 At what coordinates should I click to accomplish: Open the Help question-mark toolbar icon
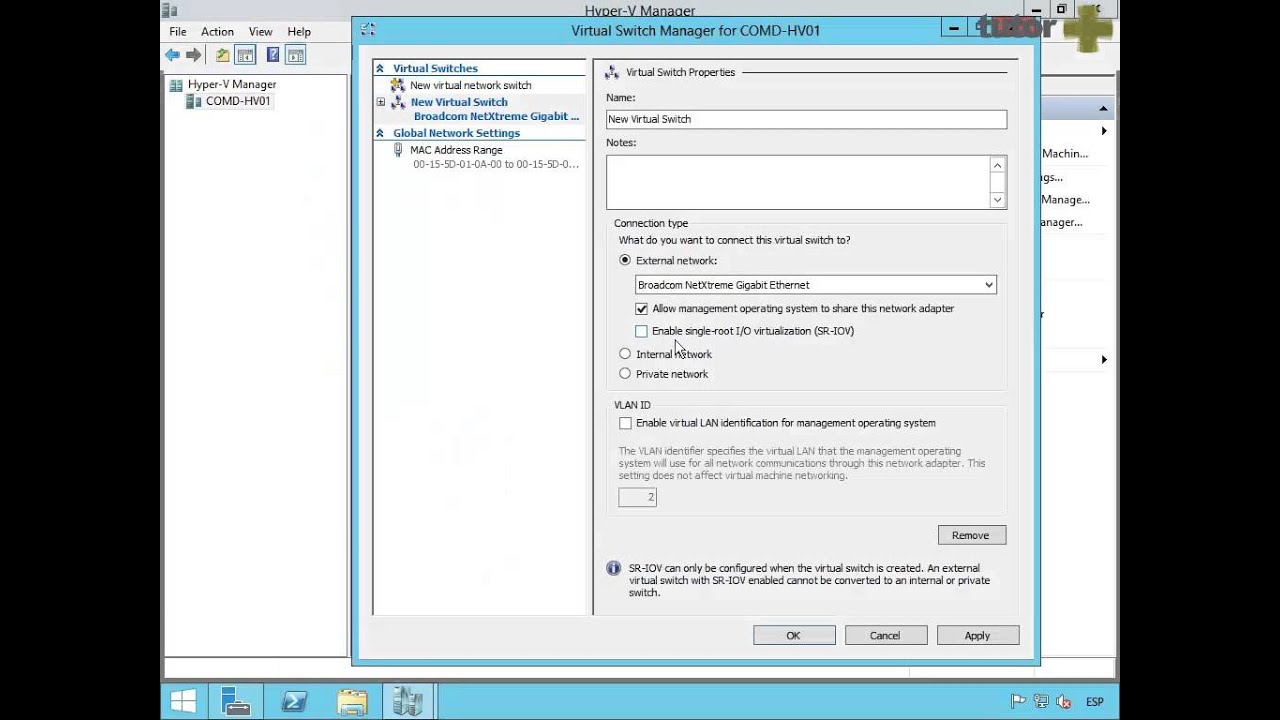pyautogui.click(x=272, y=55)
